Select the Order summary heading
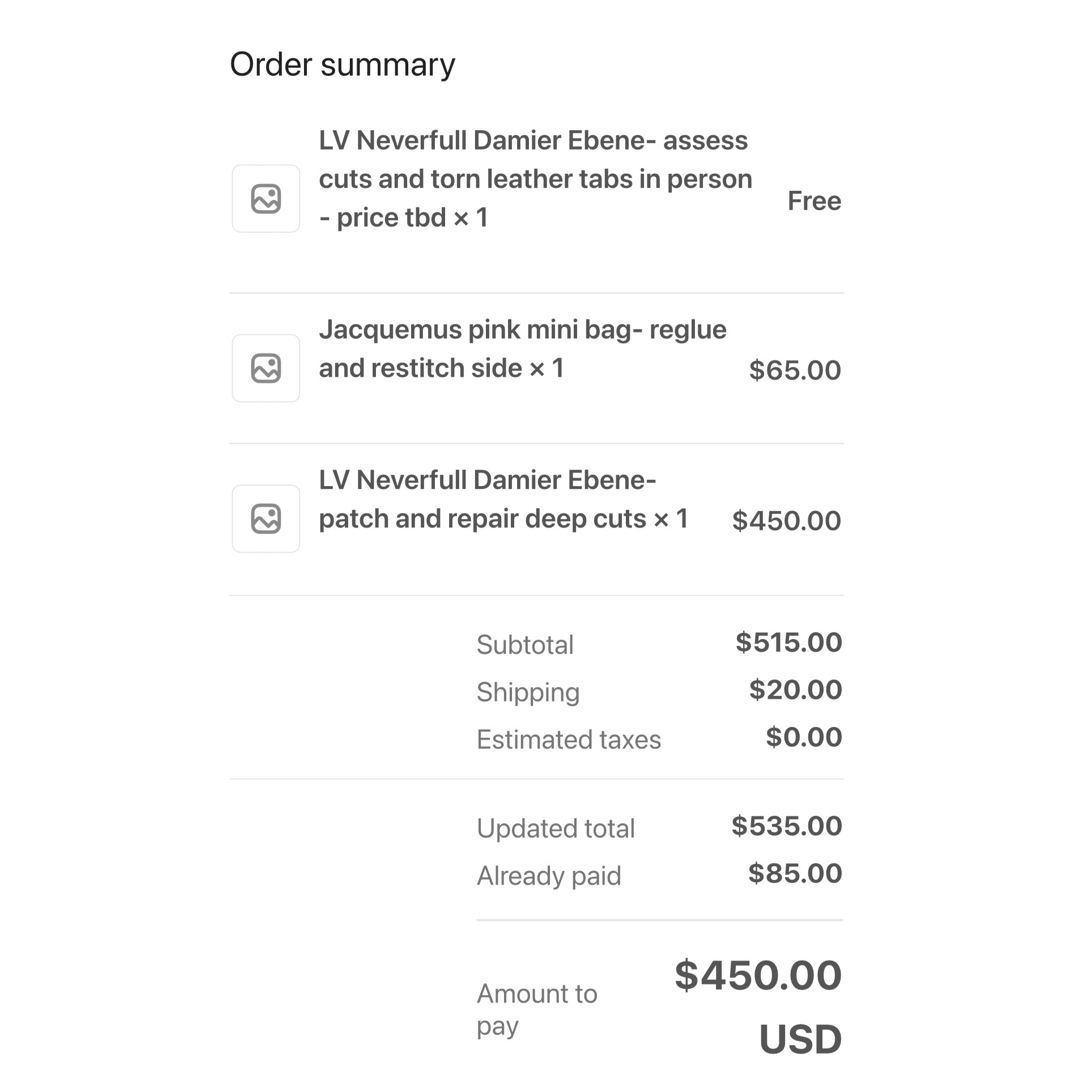Image resolution: width=1080 pixels, height=1080 pixels. pos(342,65)
